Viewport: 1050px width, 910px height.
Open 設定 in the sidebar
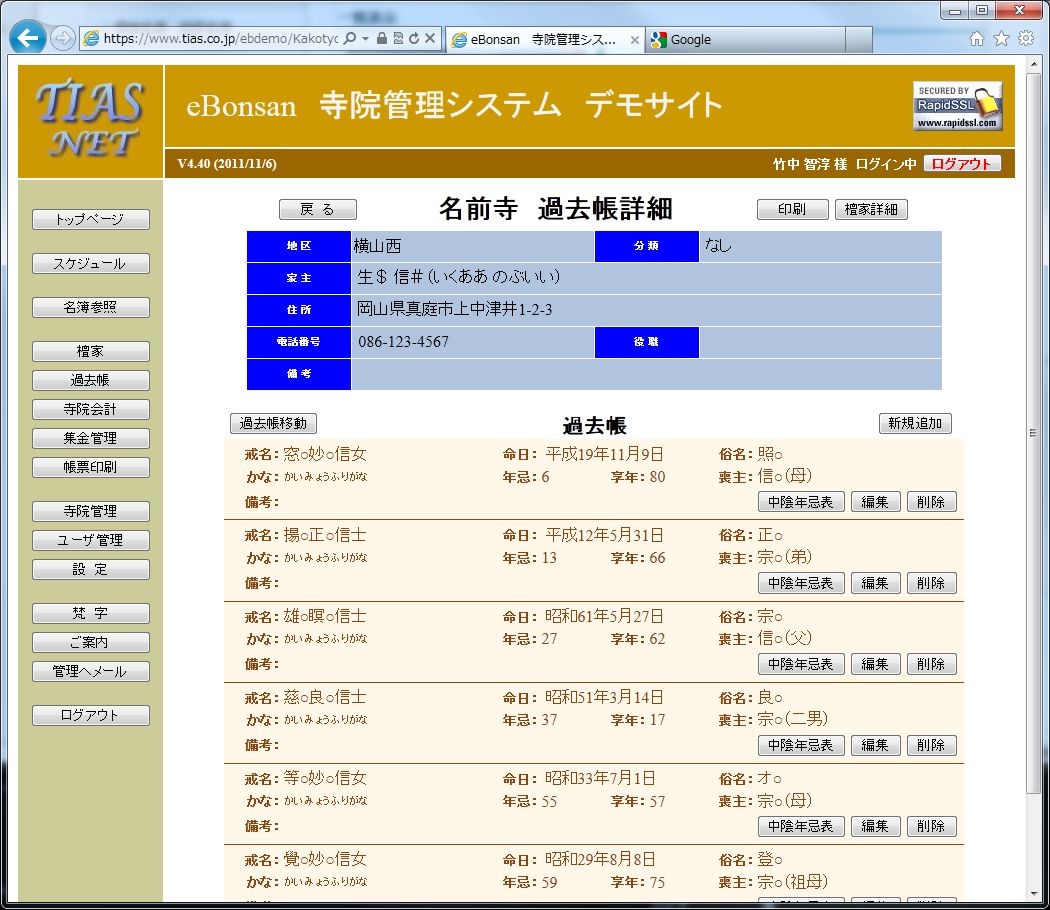click(x=90, y=569)
